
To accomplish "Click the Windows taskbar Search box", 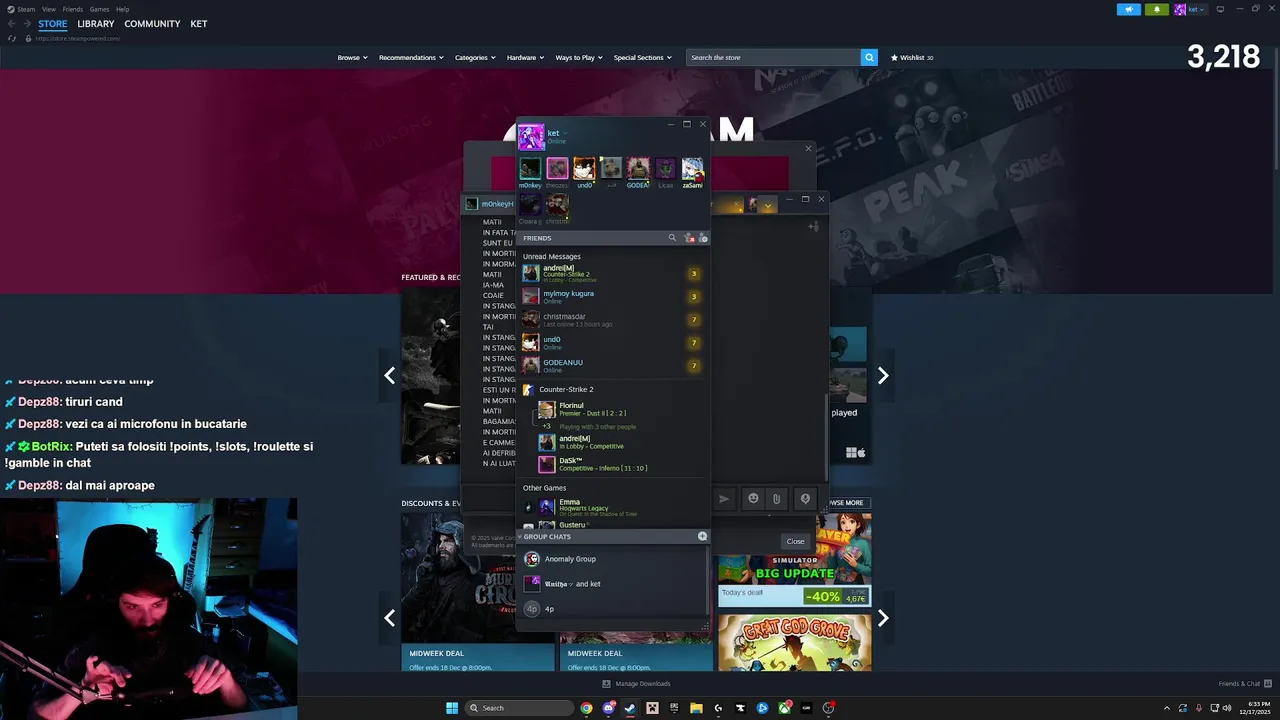I will 519,708.
